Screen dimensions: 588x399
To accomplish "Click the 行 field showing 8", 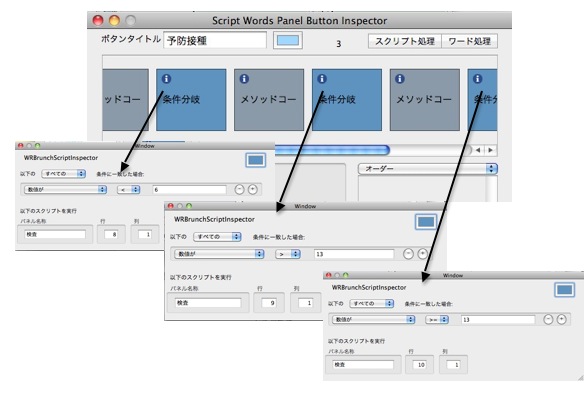I will (111, 234).
